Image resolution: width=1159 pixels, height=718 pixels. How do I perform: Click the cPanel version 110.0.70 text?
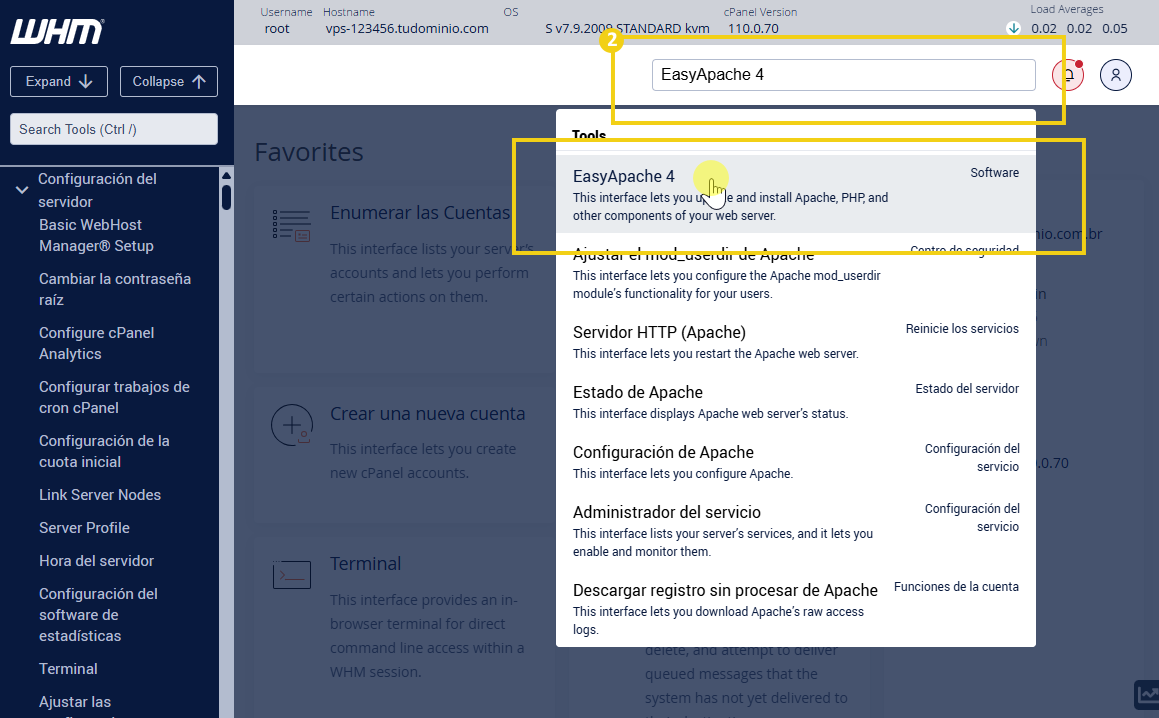coord(753,28)
